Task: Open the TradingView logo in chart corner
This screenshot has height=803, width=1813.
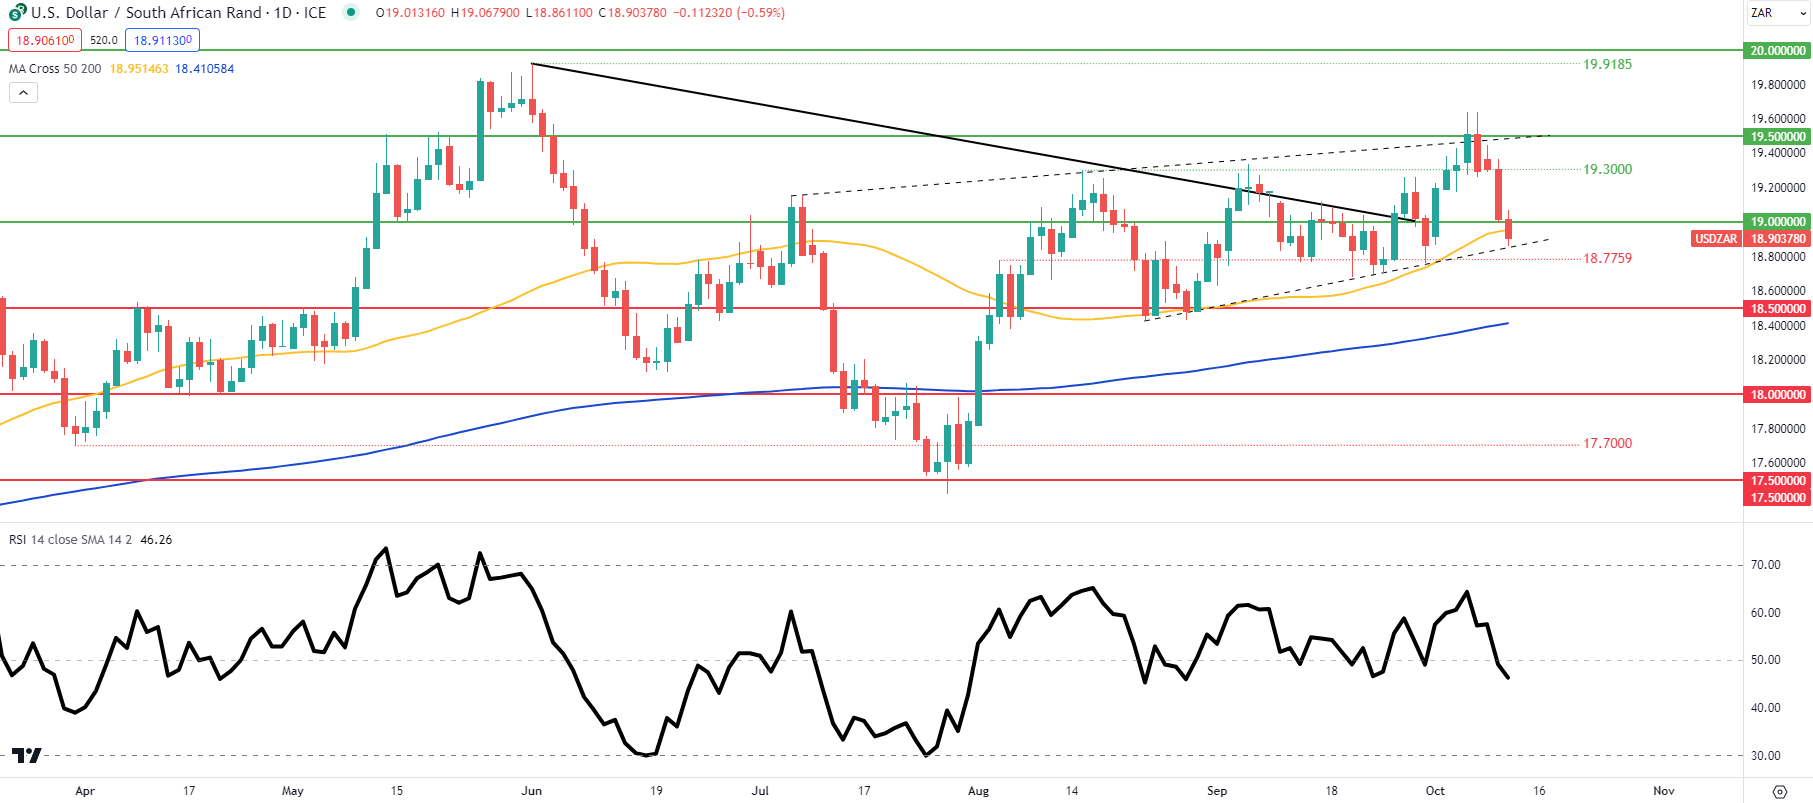Action: (27, 755)
